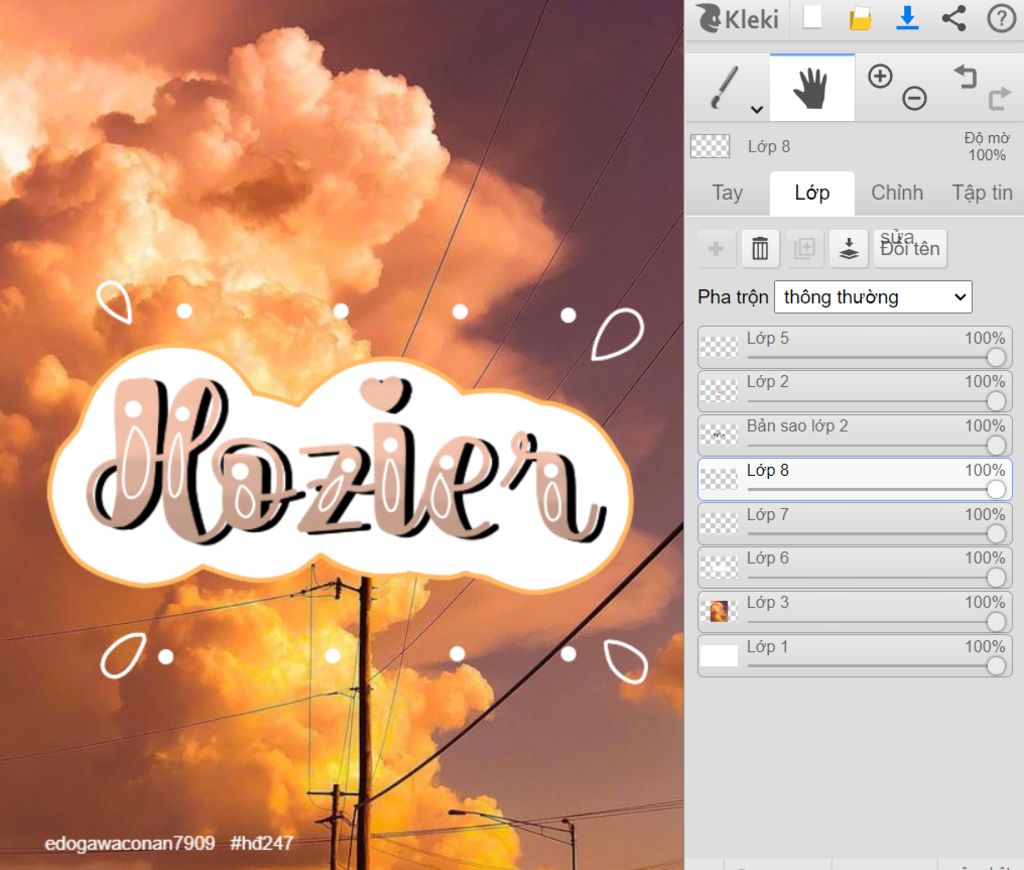Rename the layer via the Đổi tên button

pyautogui.click(x=910, y=248)
